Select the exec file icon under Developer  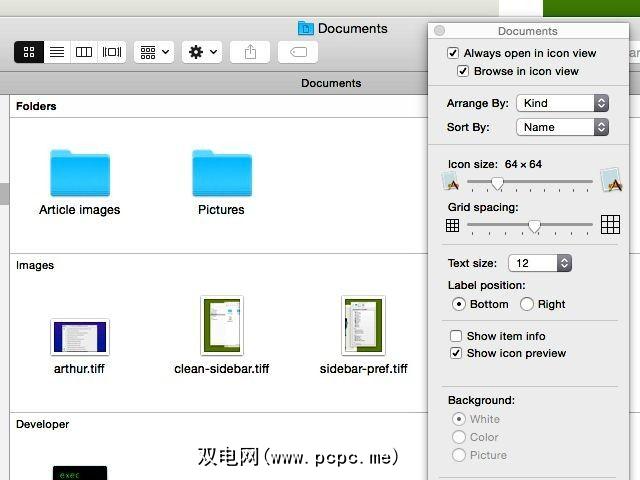80,473
